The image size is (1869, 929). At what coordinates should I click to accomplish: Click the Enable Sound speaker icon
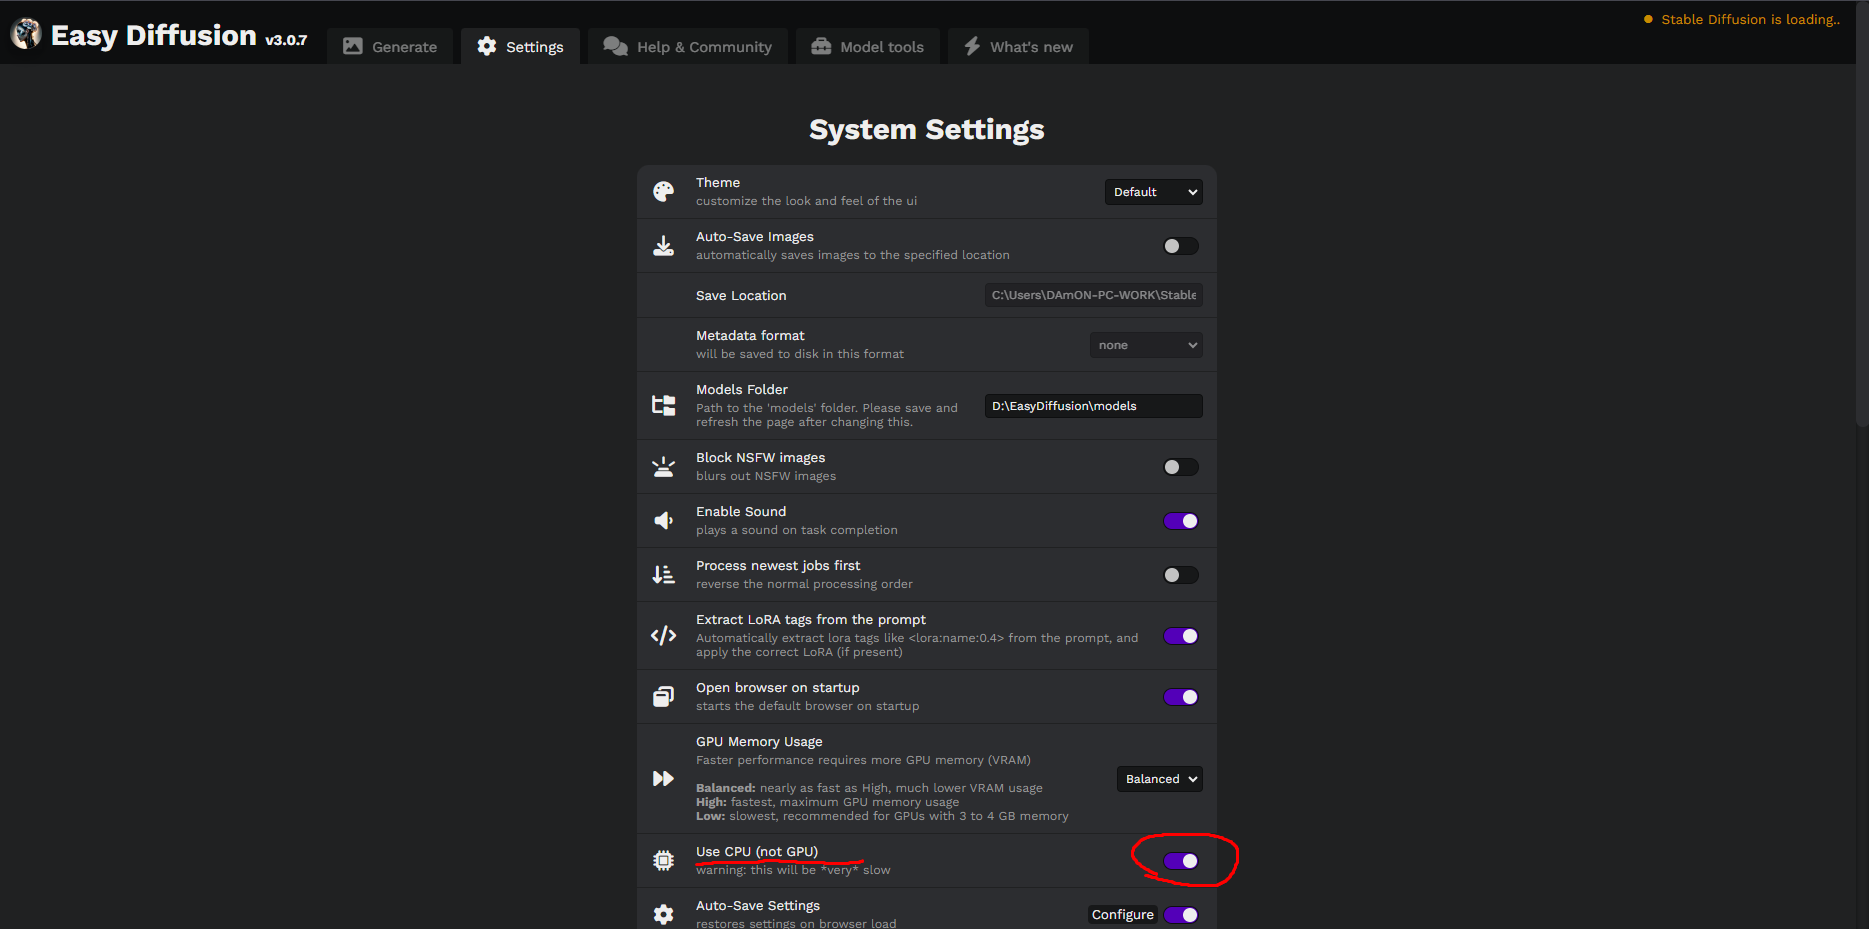coord(663,520)
